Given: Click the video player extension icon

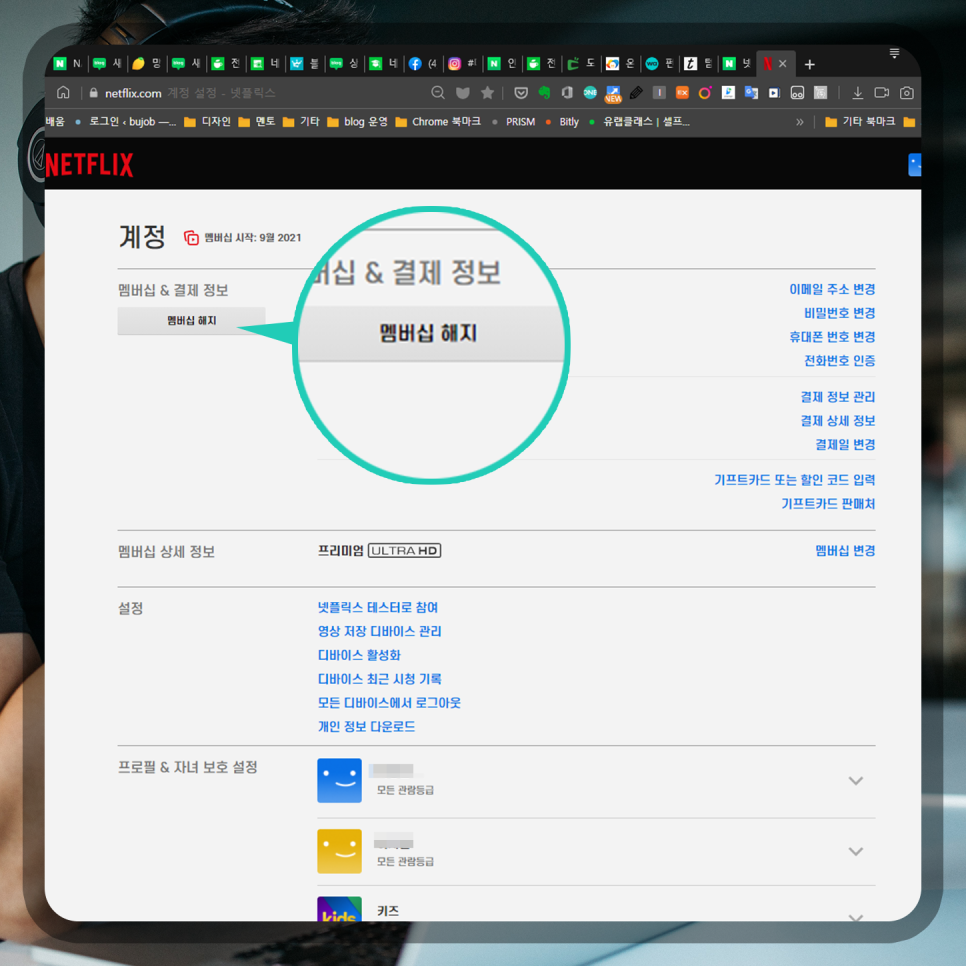Looking at the screenshot, I should coord(774,93).
